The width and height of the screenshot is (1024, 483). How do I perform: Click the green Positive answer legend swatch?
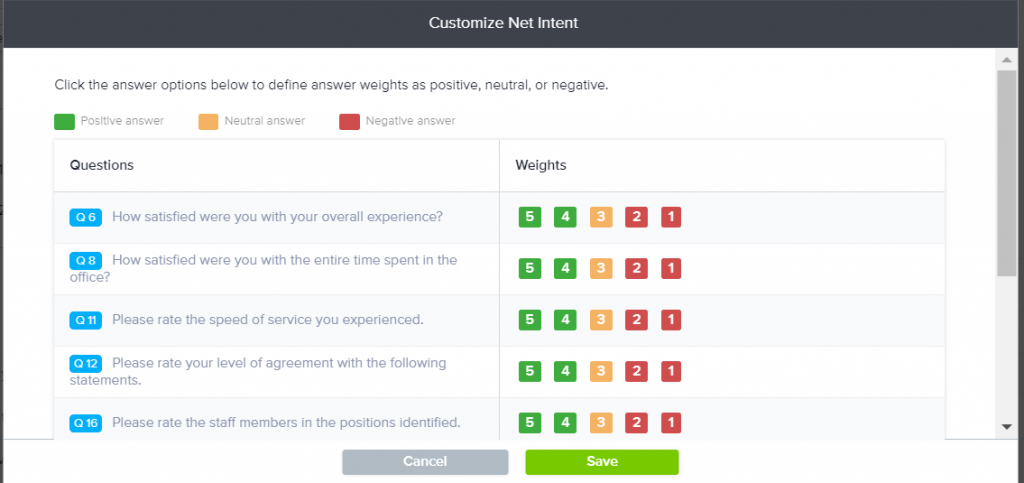[x=64, y=122]
